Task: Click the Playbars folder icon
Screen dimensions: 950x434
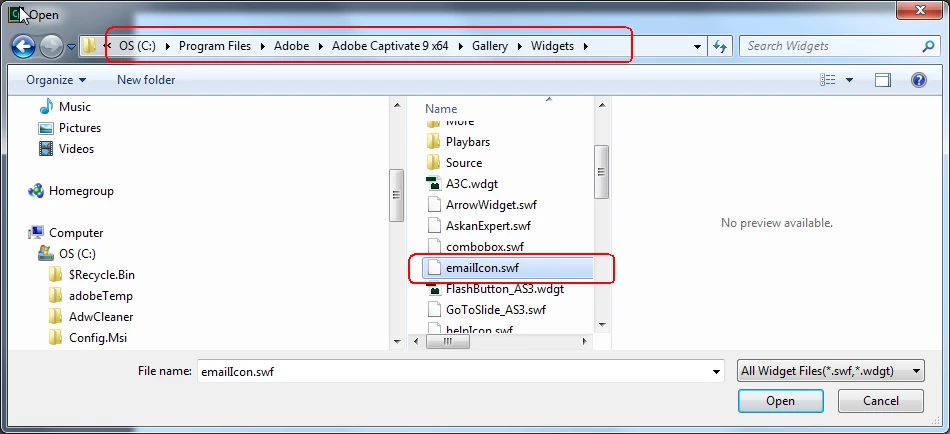Action: click(x=433, y=142)
